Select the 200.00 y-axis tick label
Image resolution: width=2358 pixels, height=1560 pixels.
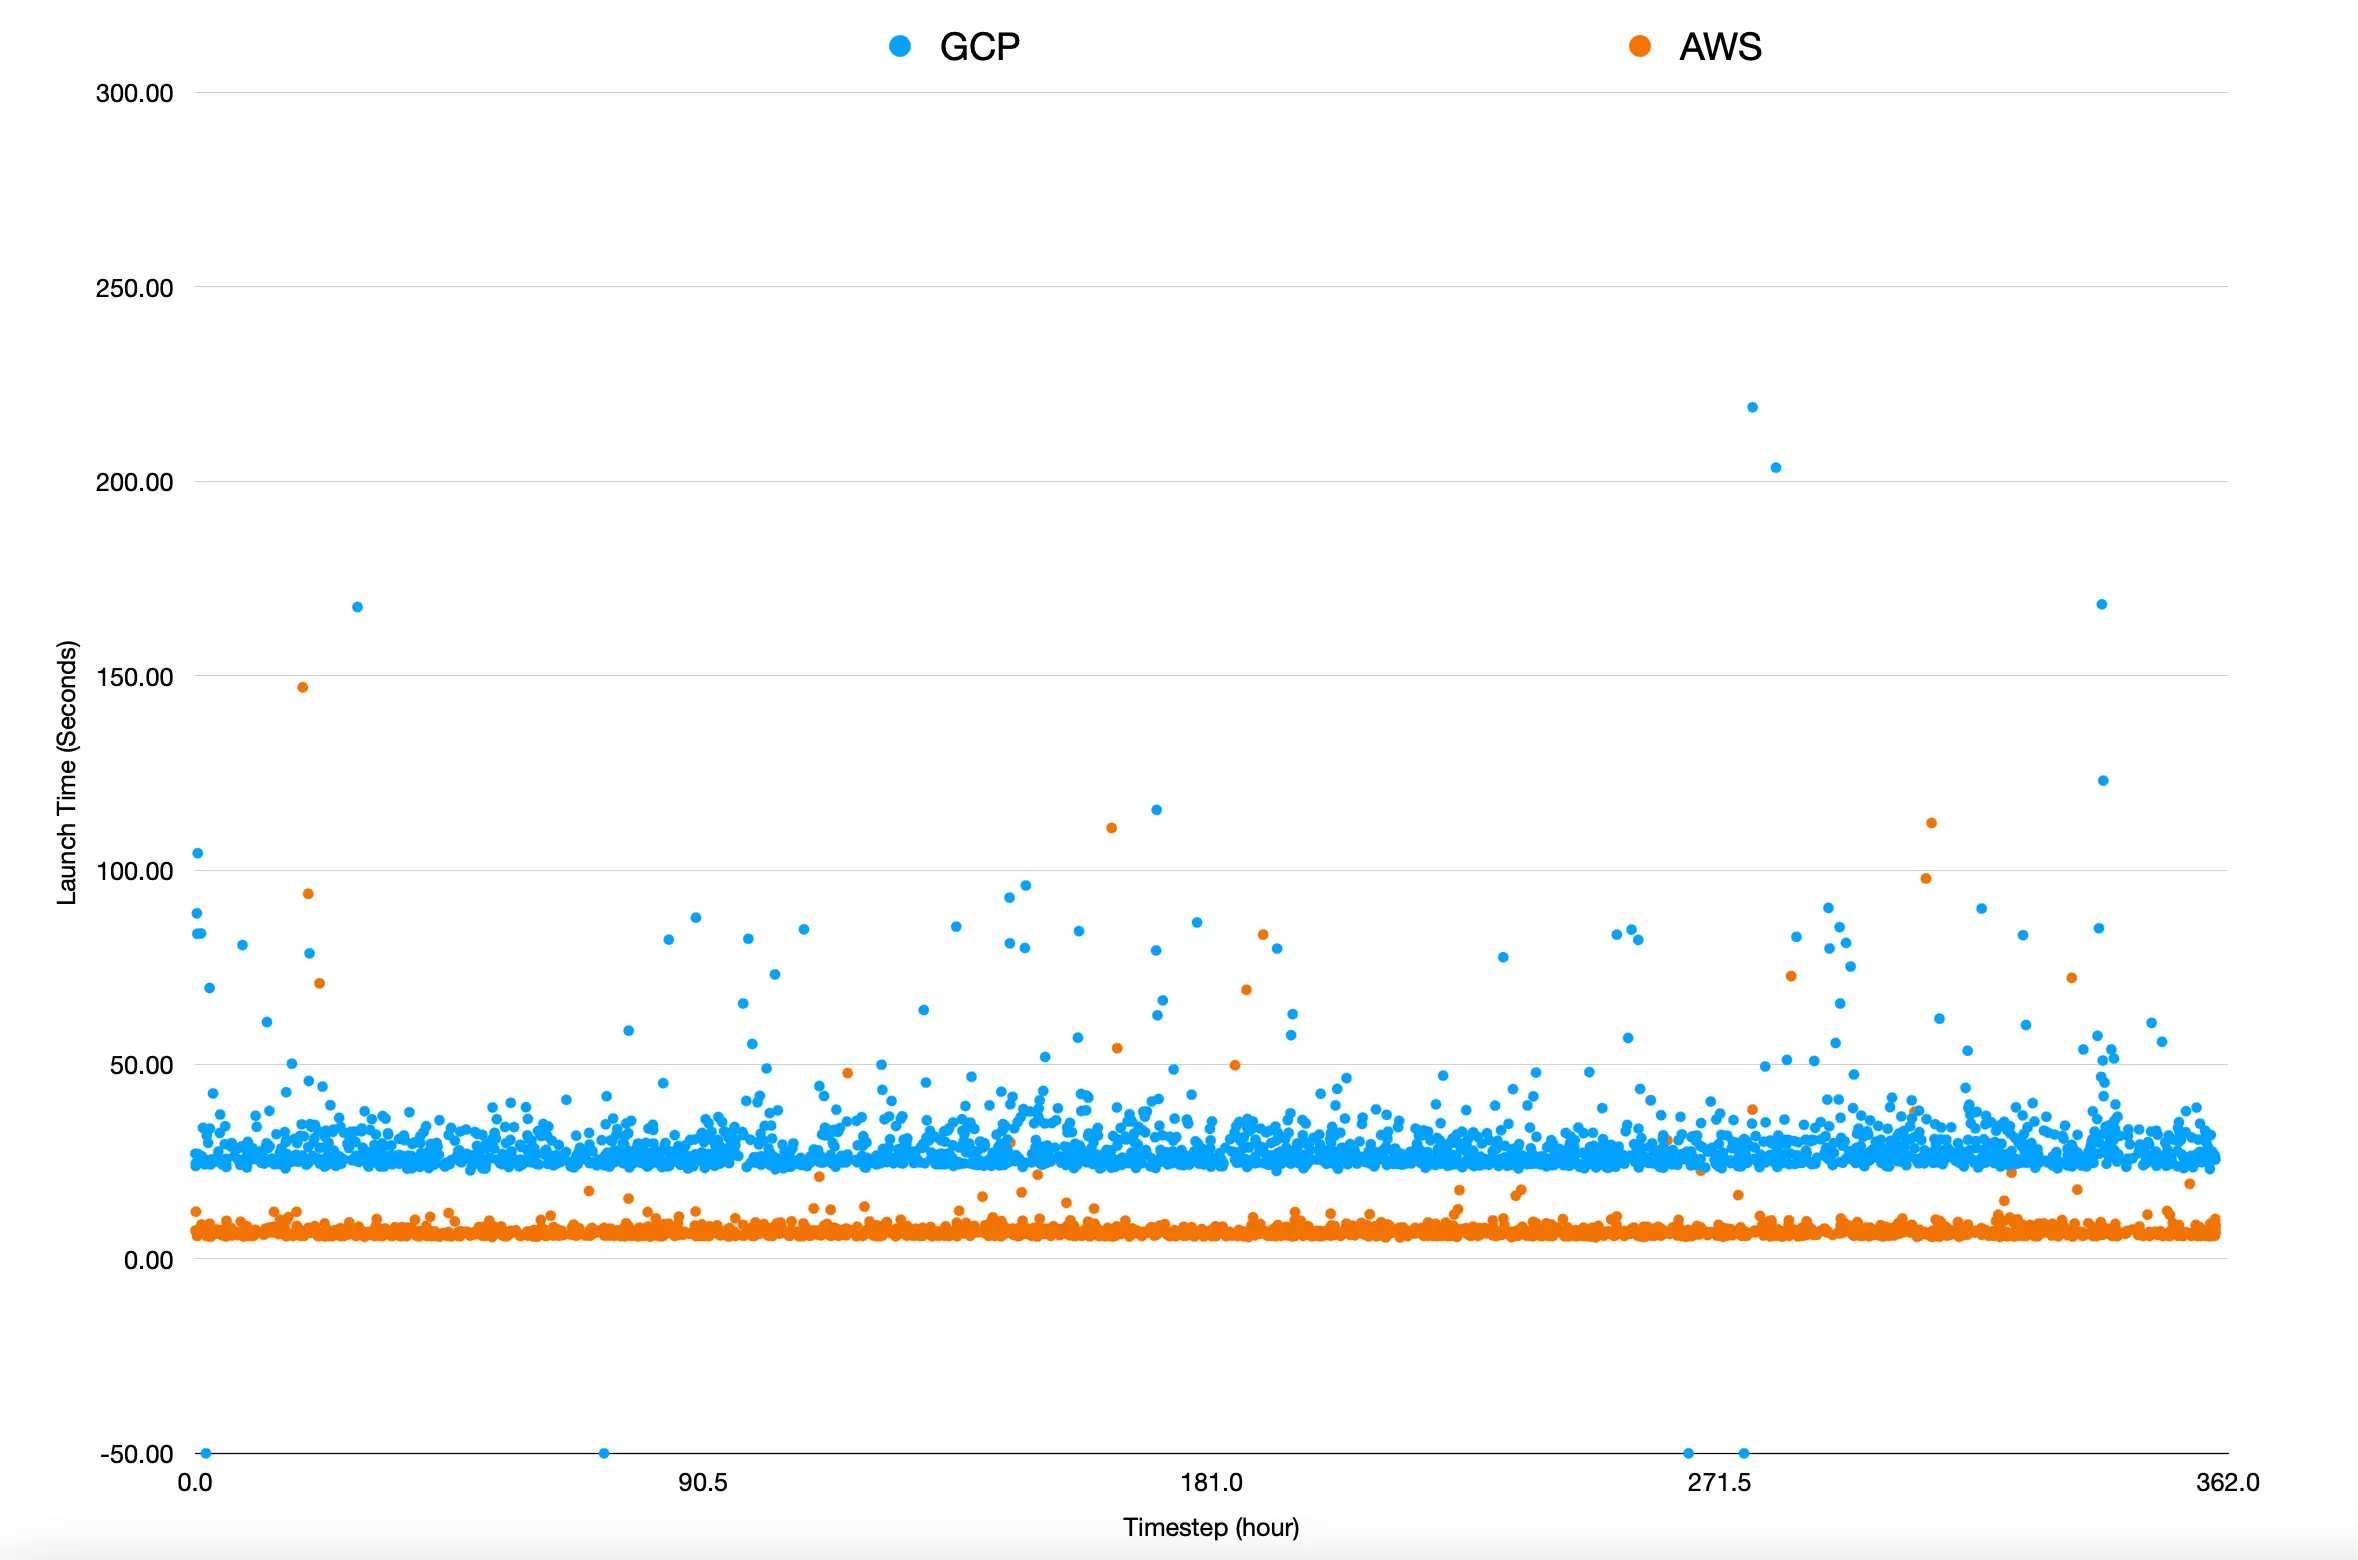click(134, 482)
